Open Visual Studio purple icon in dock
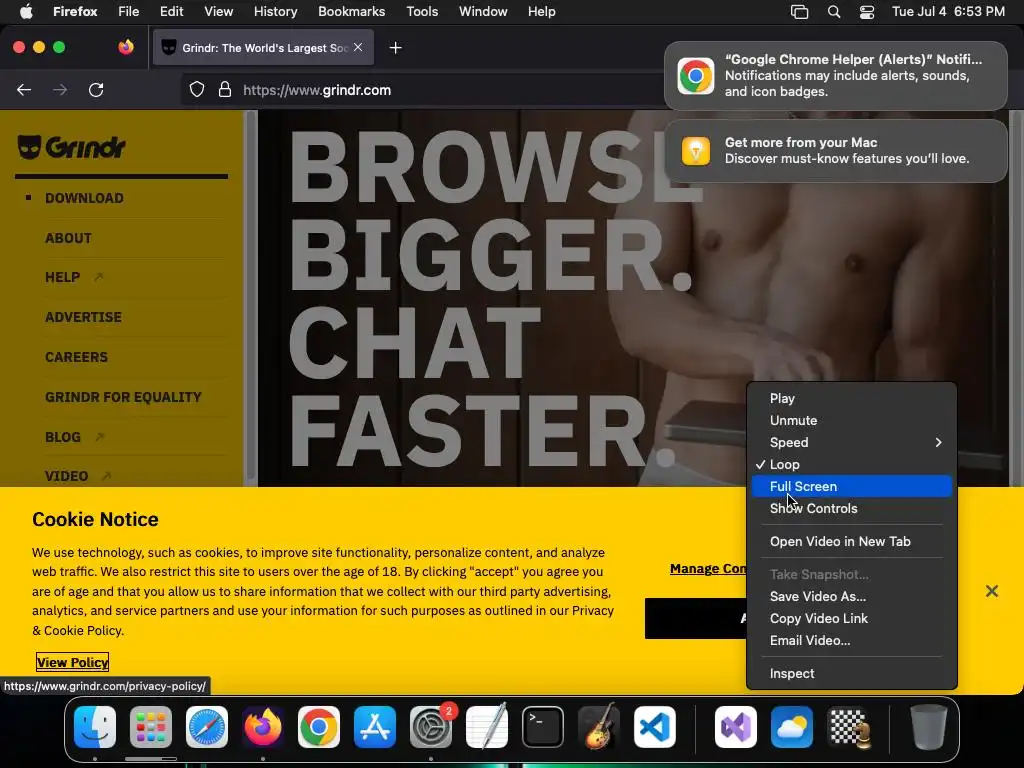The image size is (1024, 768). click(x=736, y=727)
